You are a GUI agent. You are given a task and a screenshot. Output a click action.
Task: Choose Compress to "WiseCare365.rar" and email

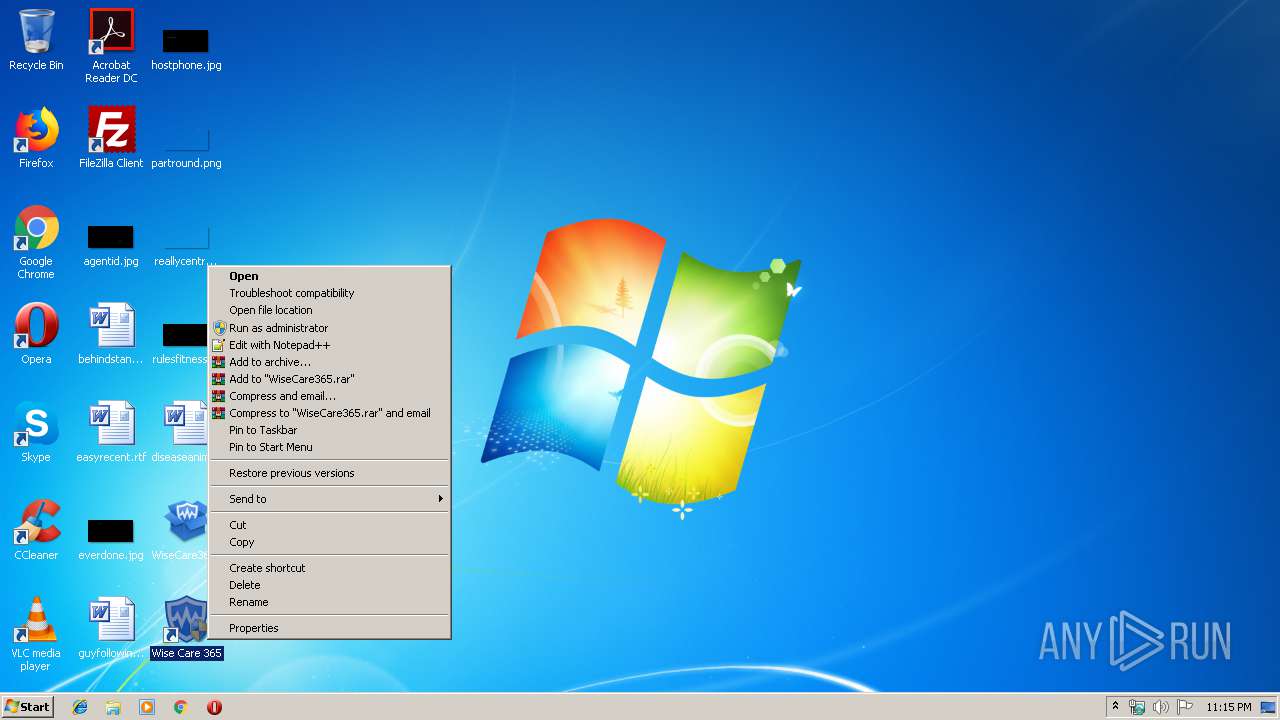(329, 413)
